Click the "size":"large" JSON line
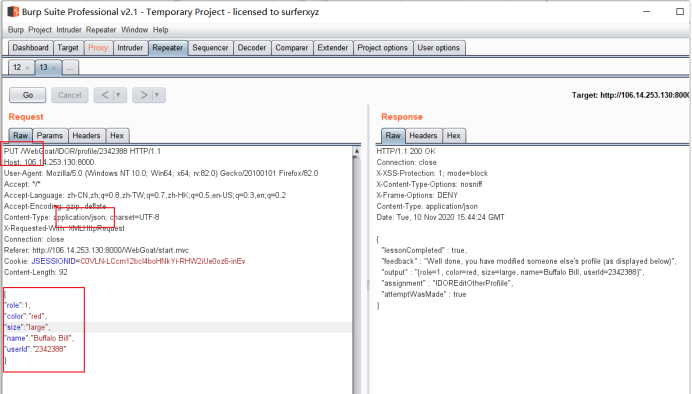The image size is (692, 394). (x=27, y=327)
